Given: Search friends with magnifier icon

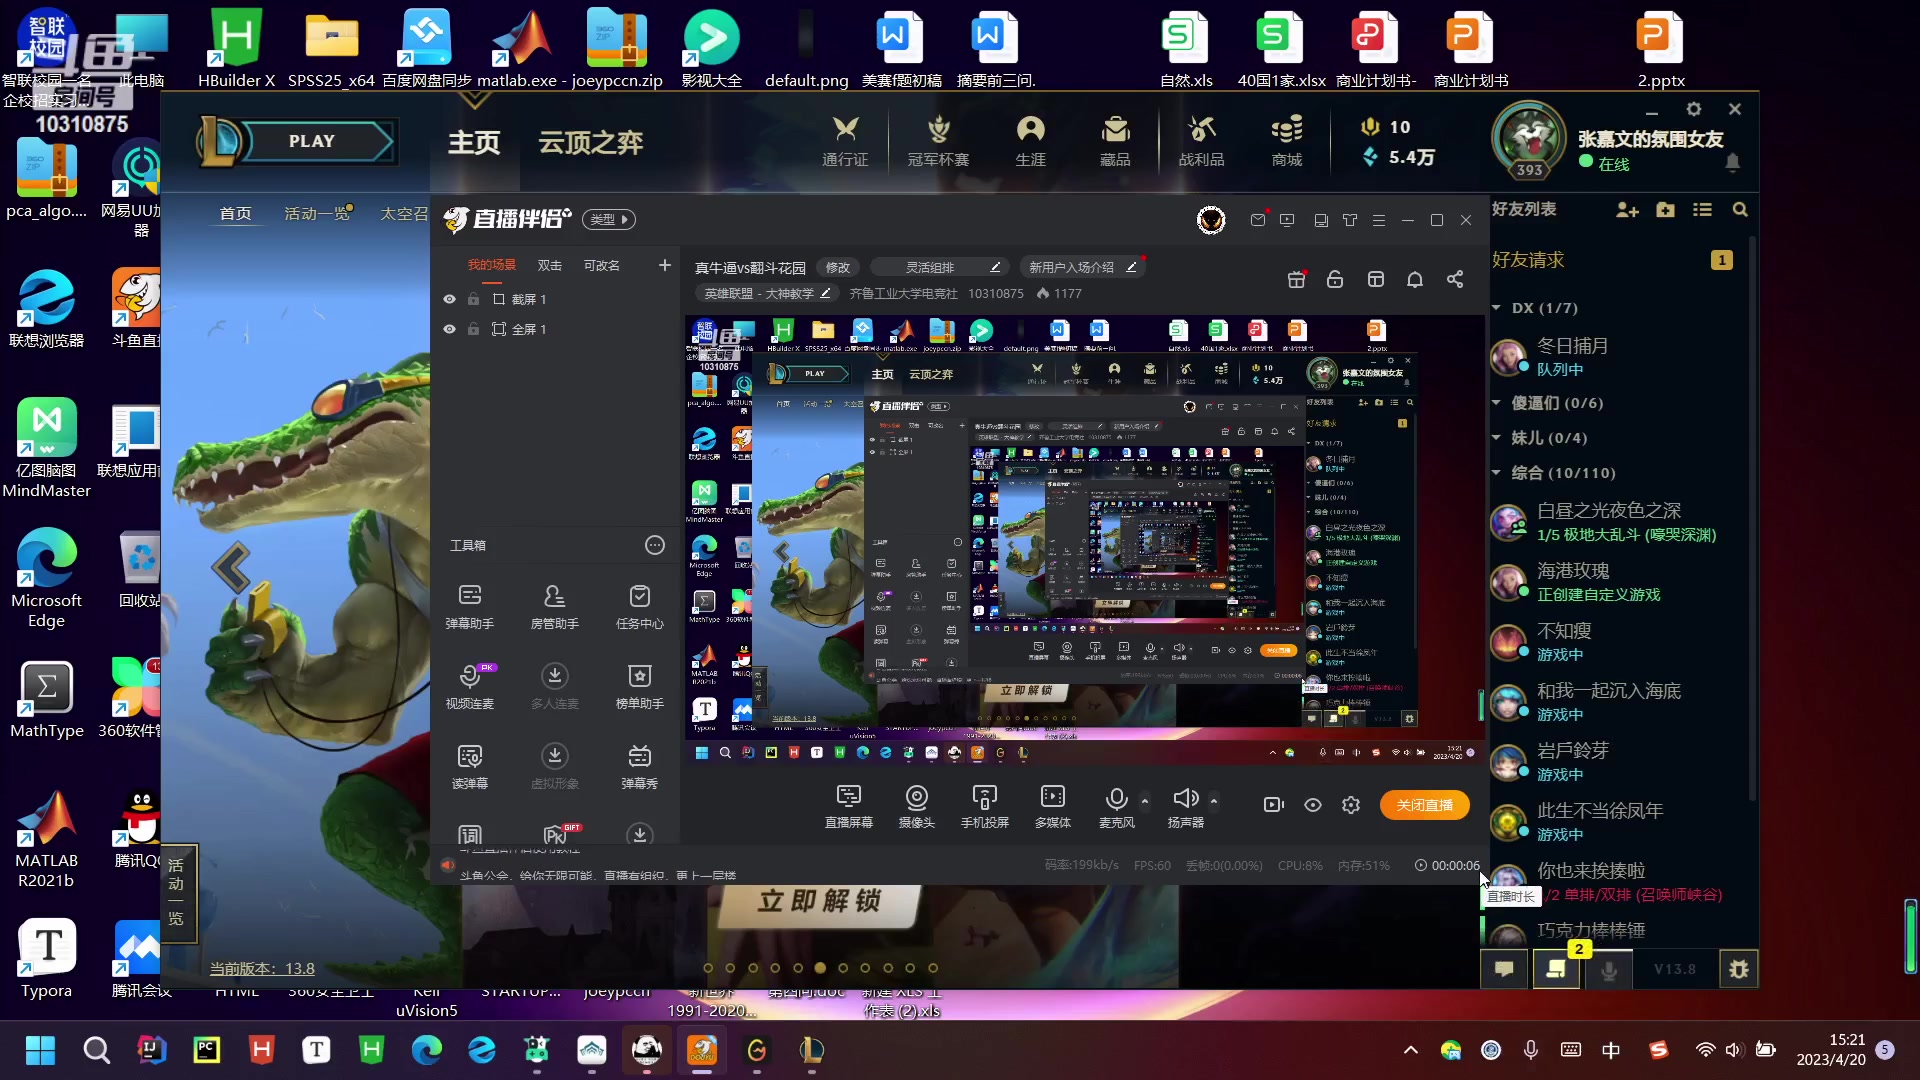Looking at the screenshot, I should click(x=1740, y=210).
